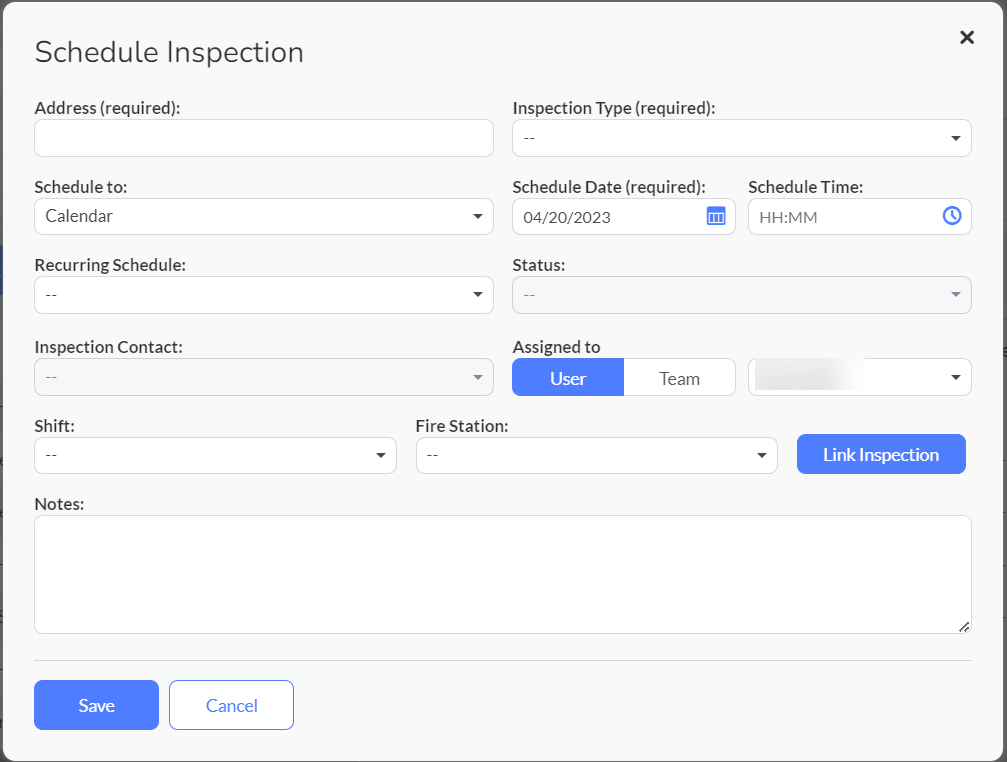Open the Inspection Type dropdown
The height and width of the screenshot is (762, 1007).
(741, 138)
